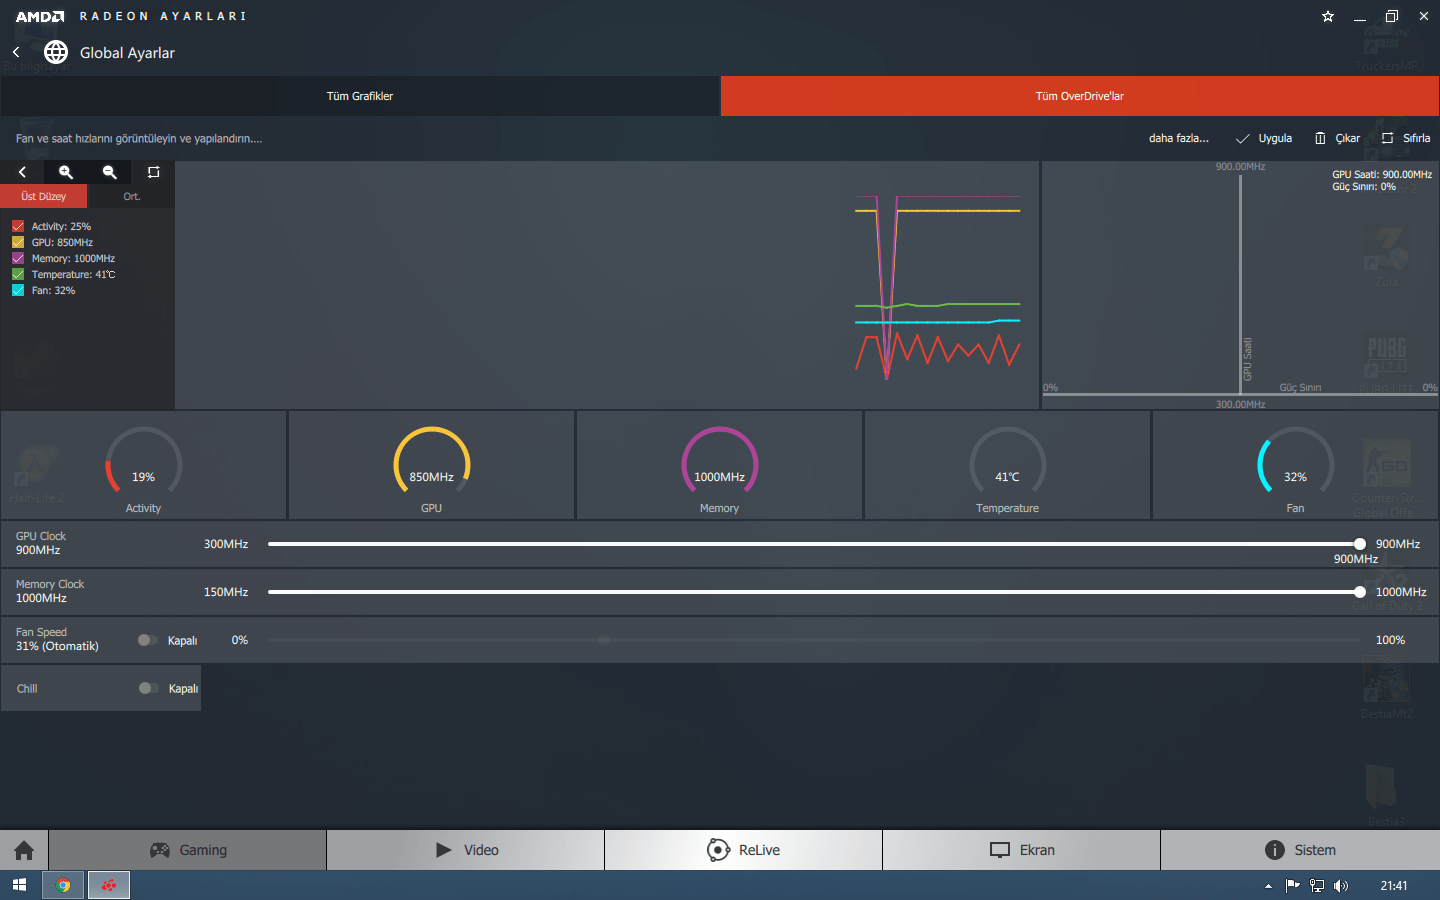Click the graph reset loop icon

[153, 172]
